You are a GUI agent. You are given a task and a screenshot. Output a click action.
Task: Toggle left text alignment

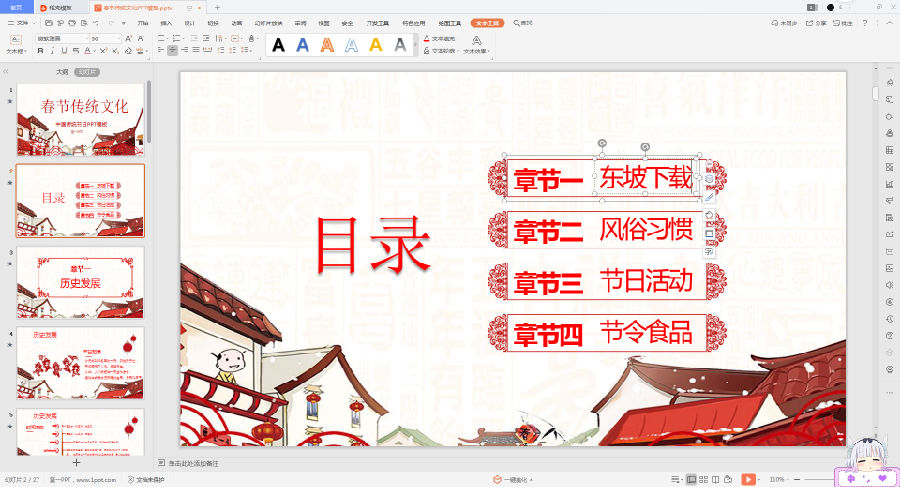click(161, 51)
